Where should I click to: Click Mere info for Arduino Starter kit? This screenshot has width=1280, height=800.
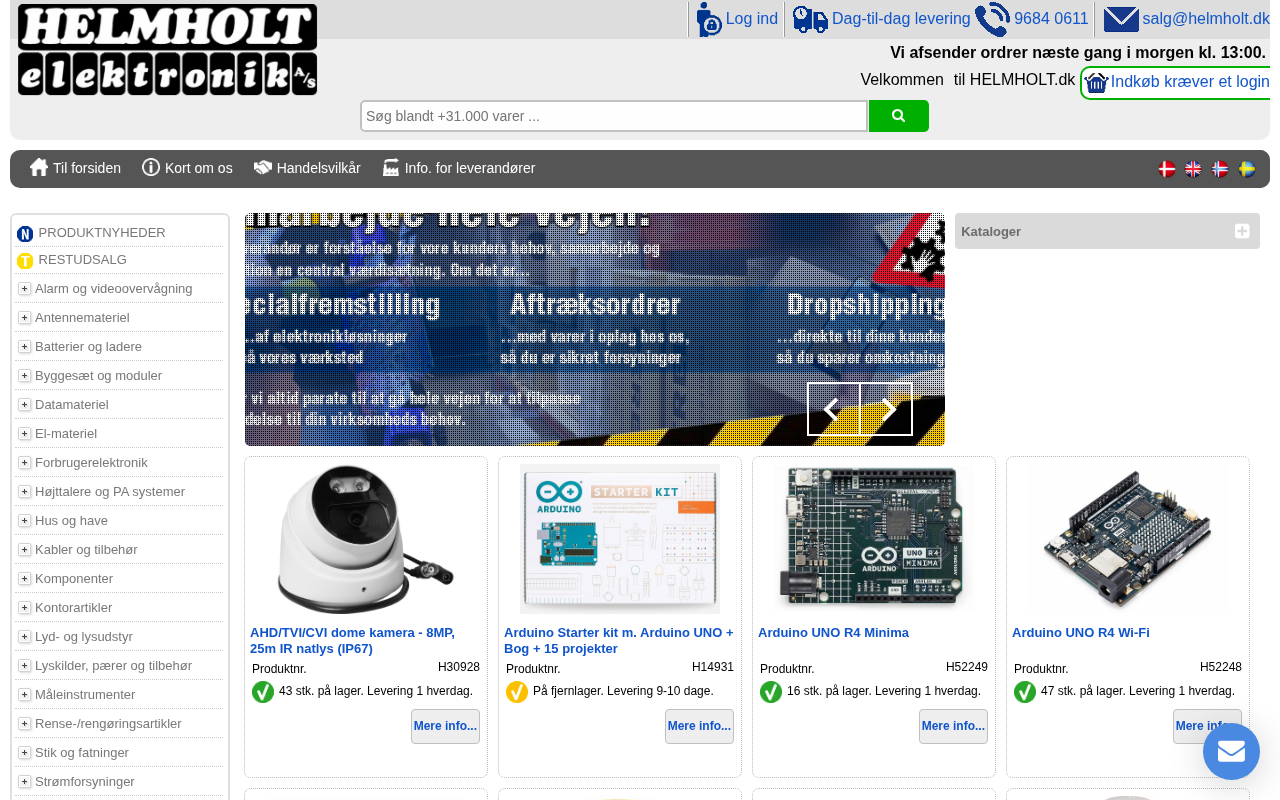[699, 726]
